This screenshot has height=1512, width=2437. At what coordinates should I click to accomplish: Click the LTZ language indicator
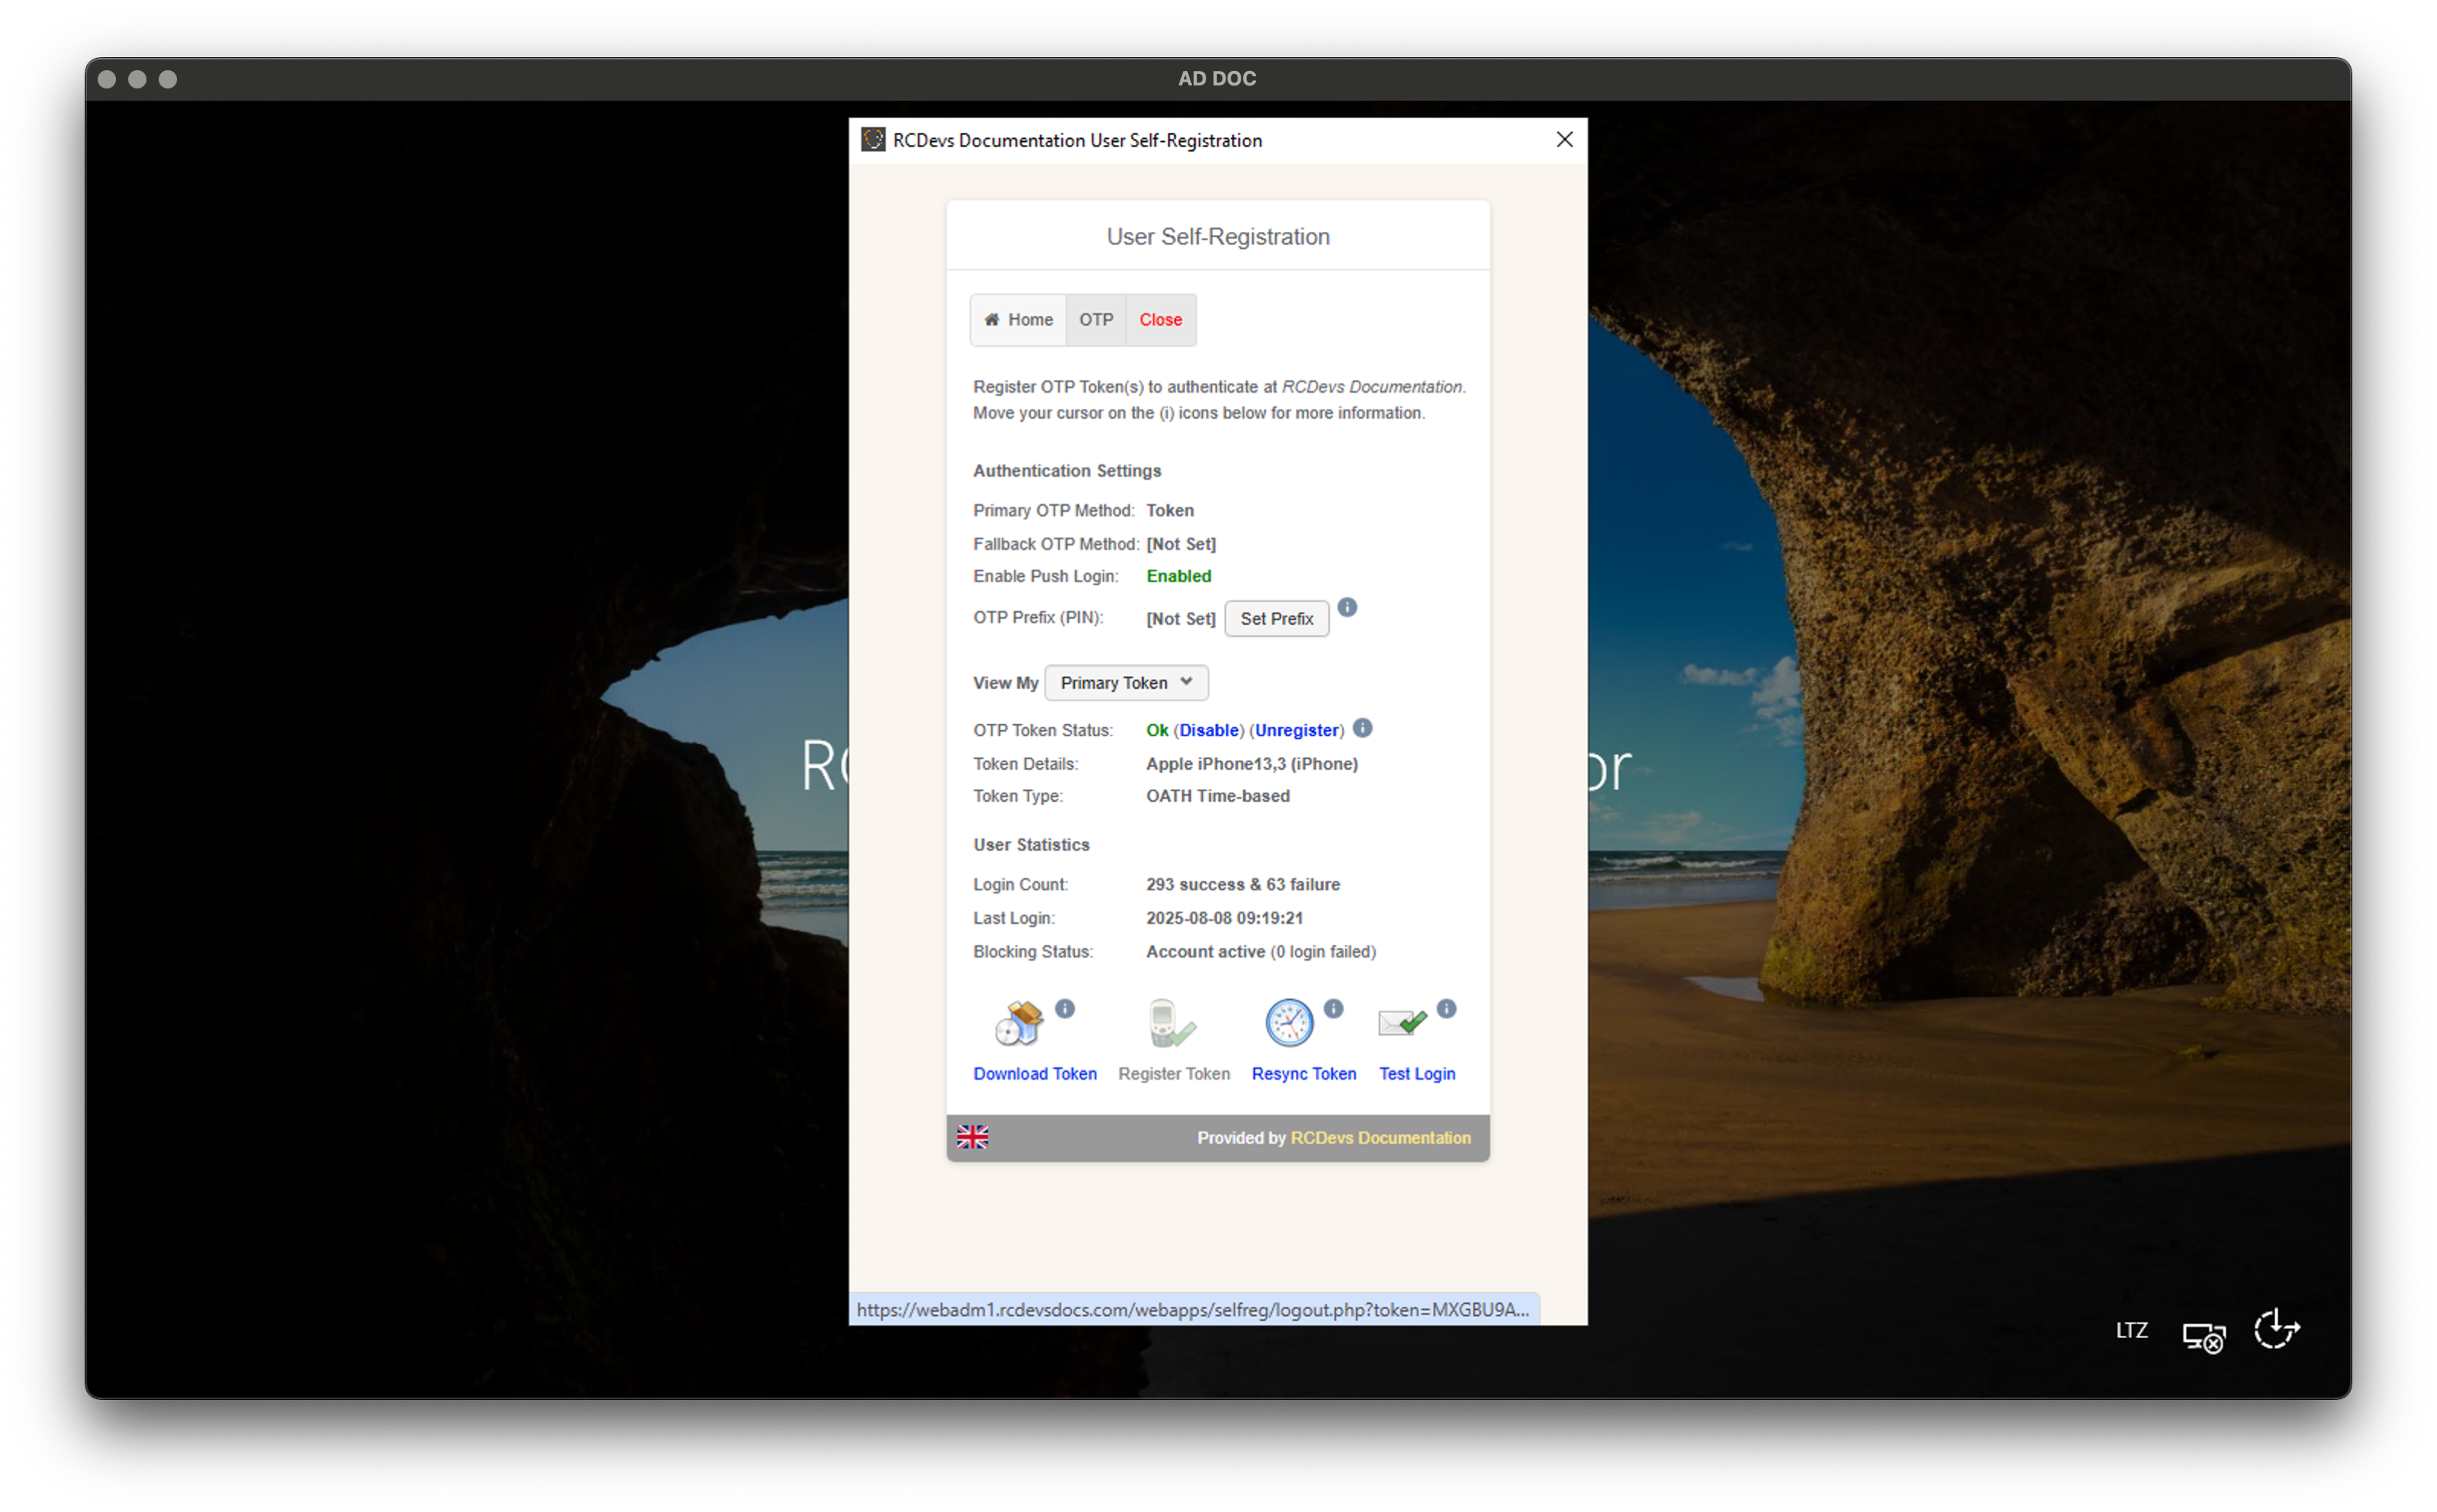pos(2131,1331)
